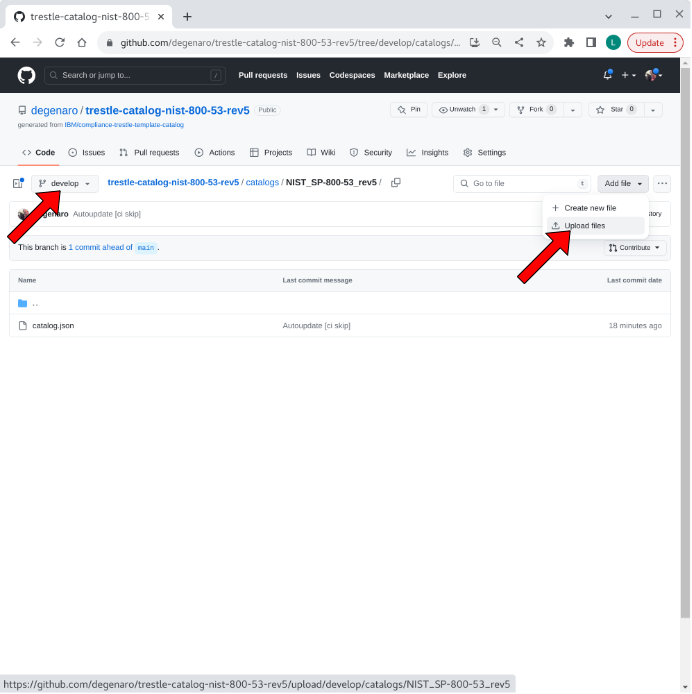Screen dimensions: 692x694
Task: Open the Security tab
Action: [371, 153]
